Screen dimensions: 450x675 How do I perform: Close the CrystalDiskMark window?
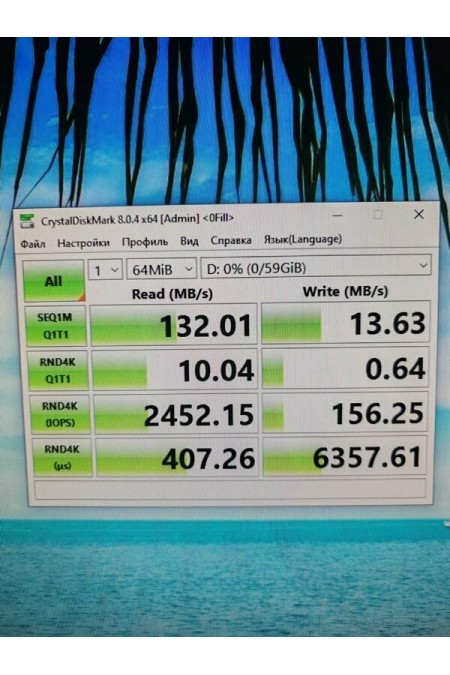(419, 214)
